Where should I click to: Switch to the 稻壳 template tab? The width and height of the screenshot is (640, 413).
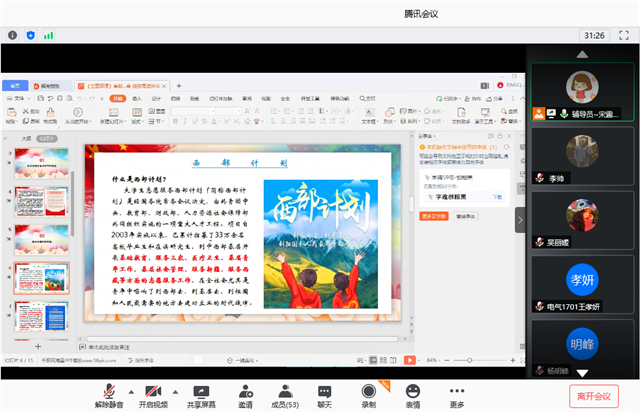click(x=51, y=86)
